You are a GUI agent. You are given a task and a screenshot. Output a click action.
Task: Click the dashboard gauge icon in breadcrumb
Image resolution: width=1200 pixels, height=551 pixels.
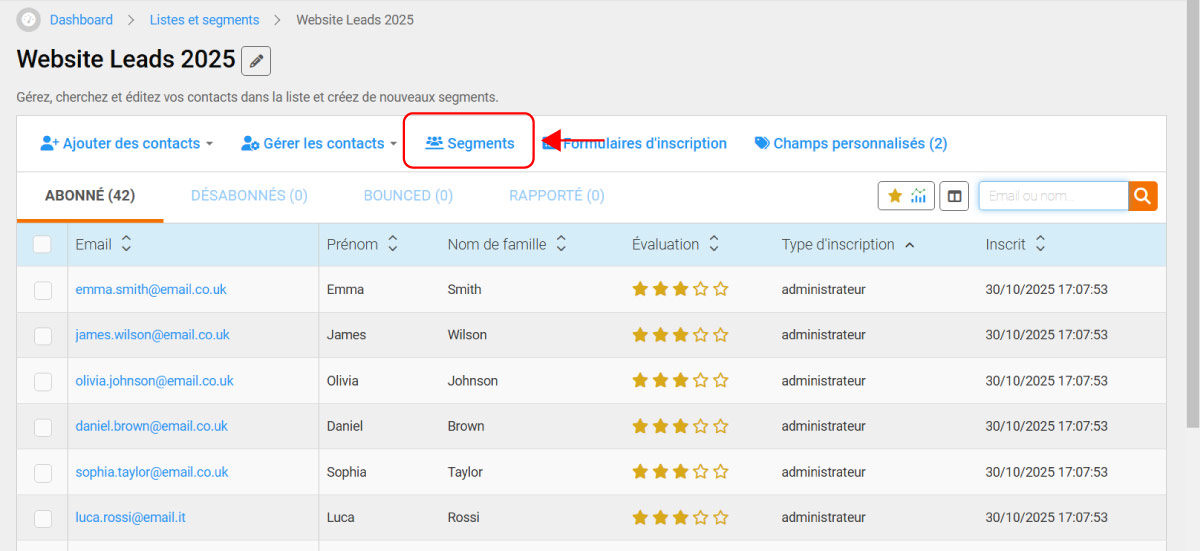pos(29,20)
